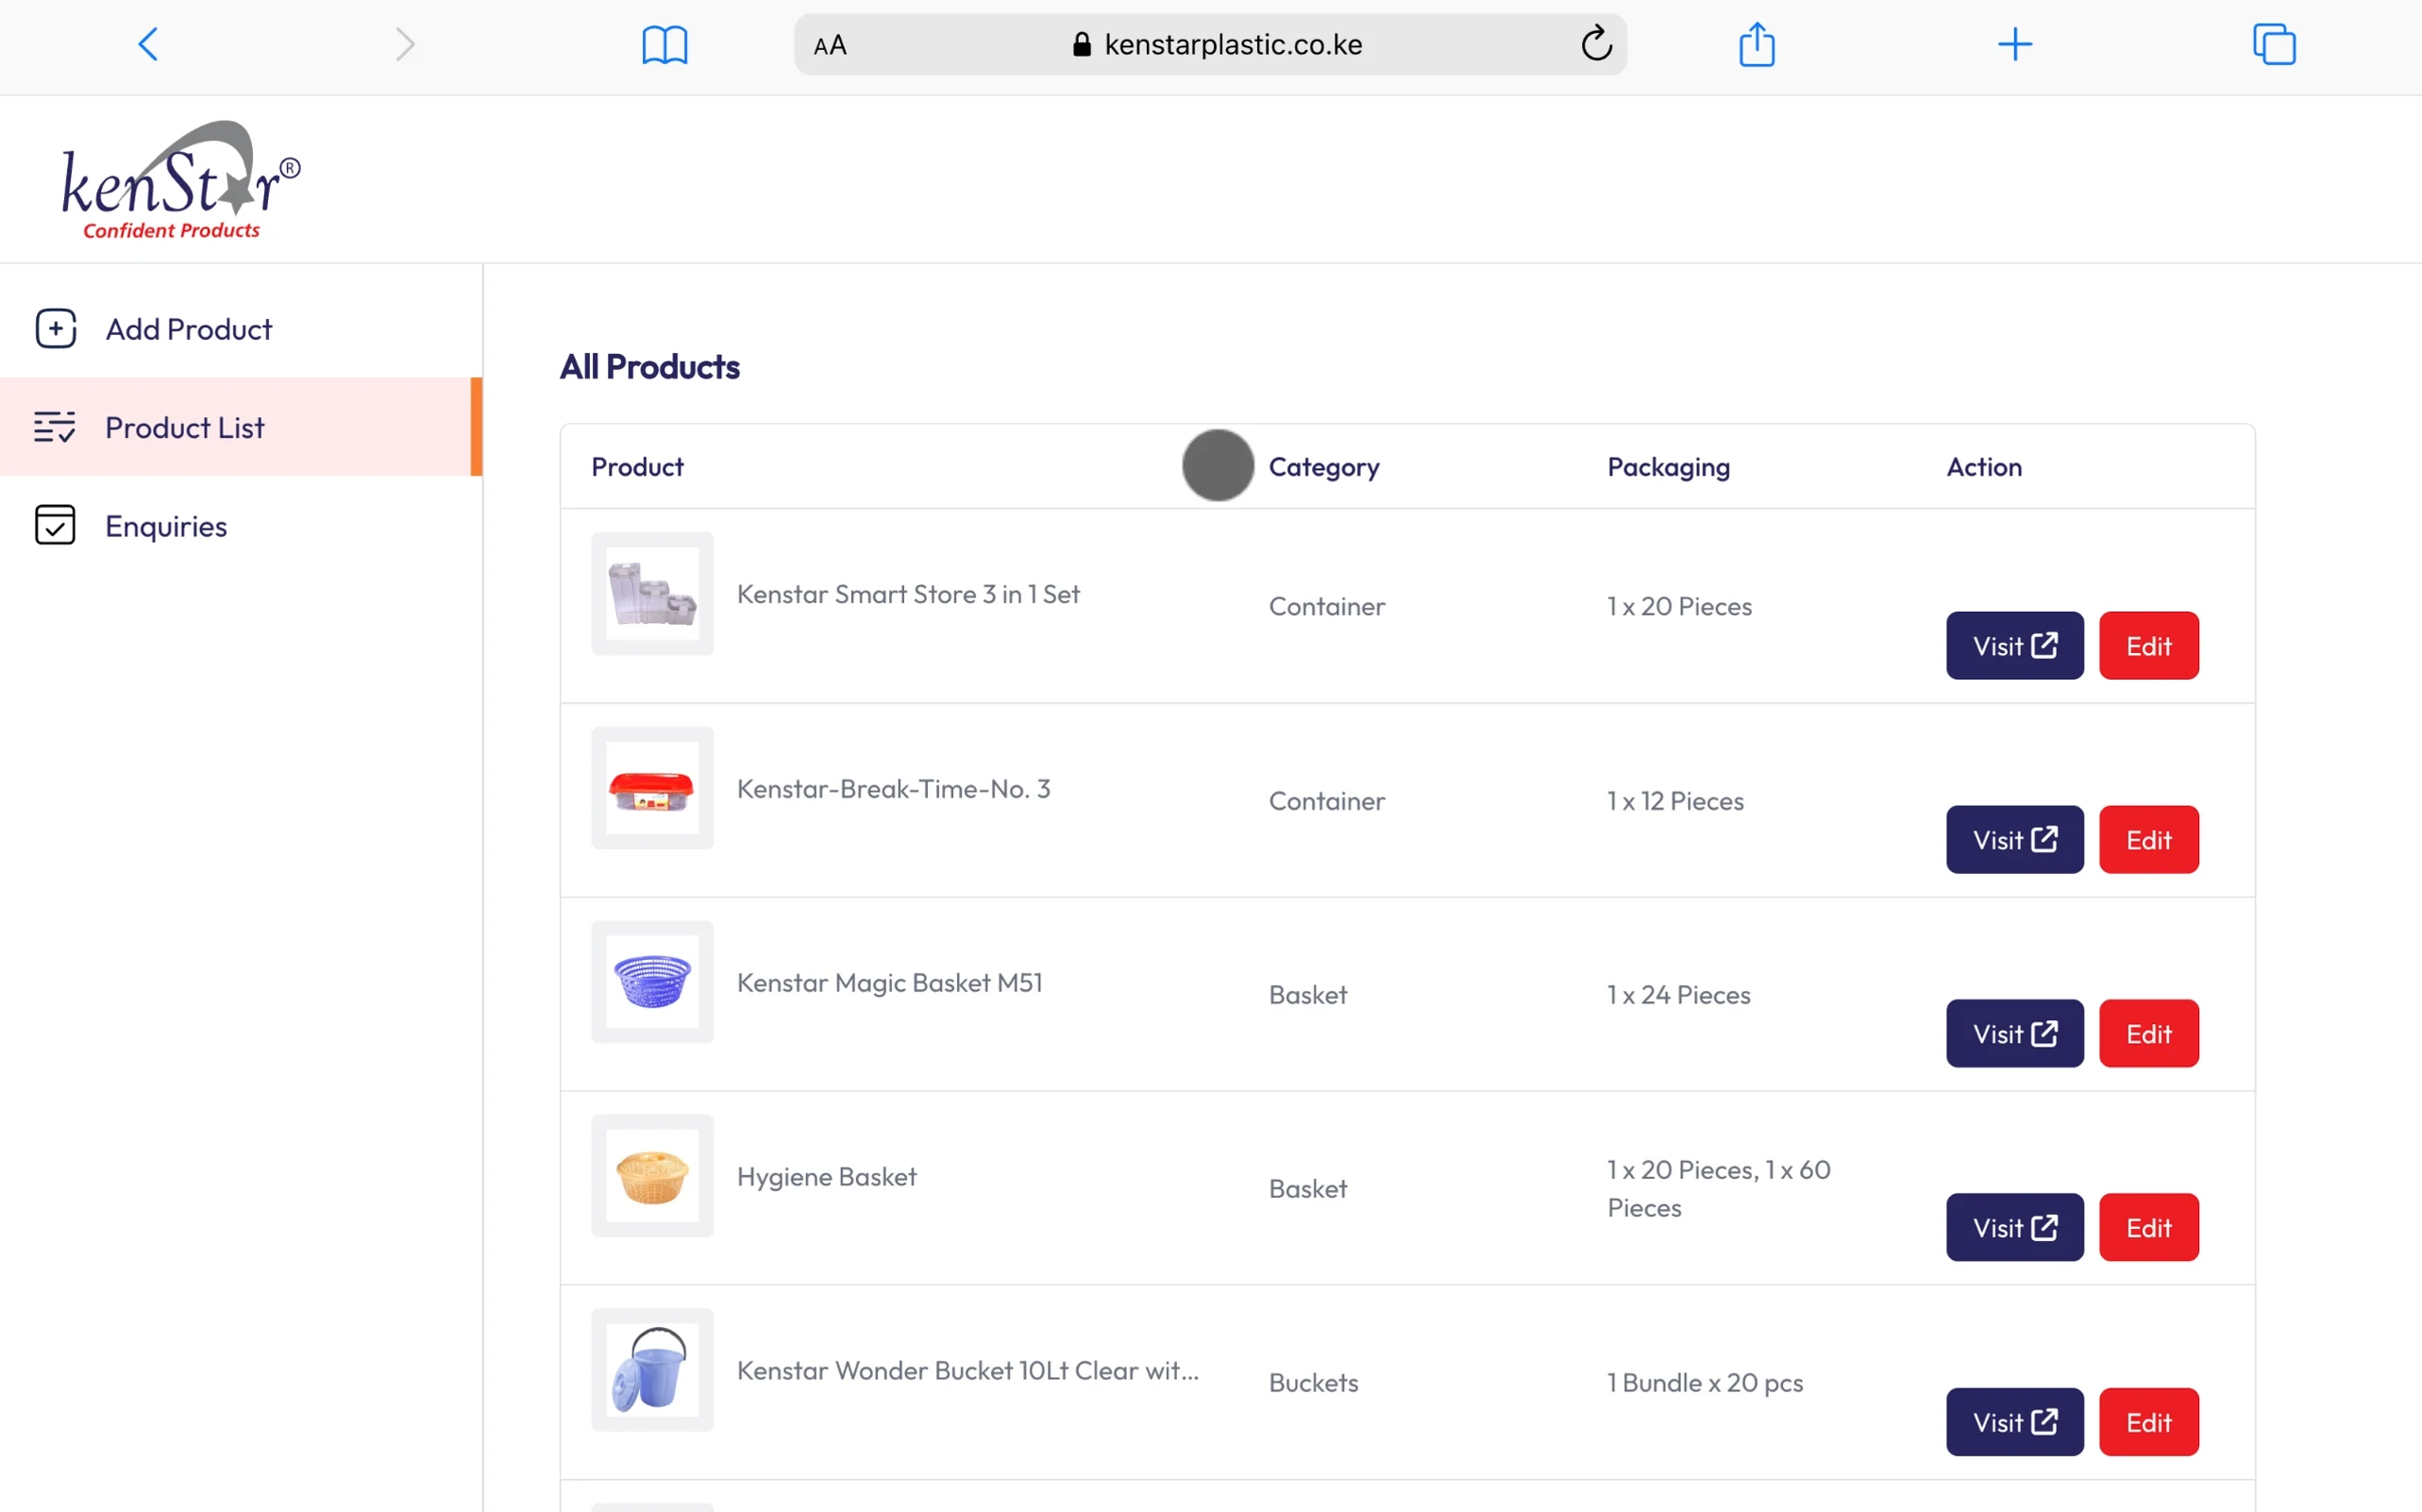Click the 'Buckets' category cell
2422x1512 pixels.
[x=1313, y=1383]
